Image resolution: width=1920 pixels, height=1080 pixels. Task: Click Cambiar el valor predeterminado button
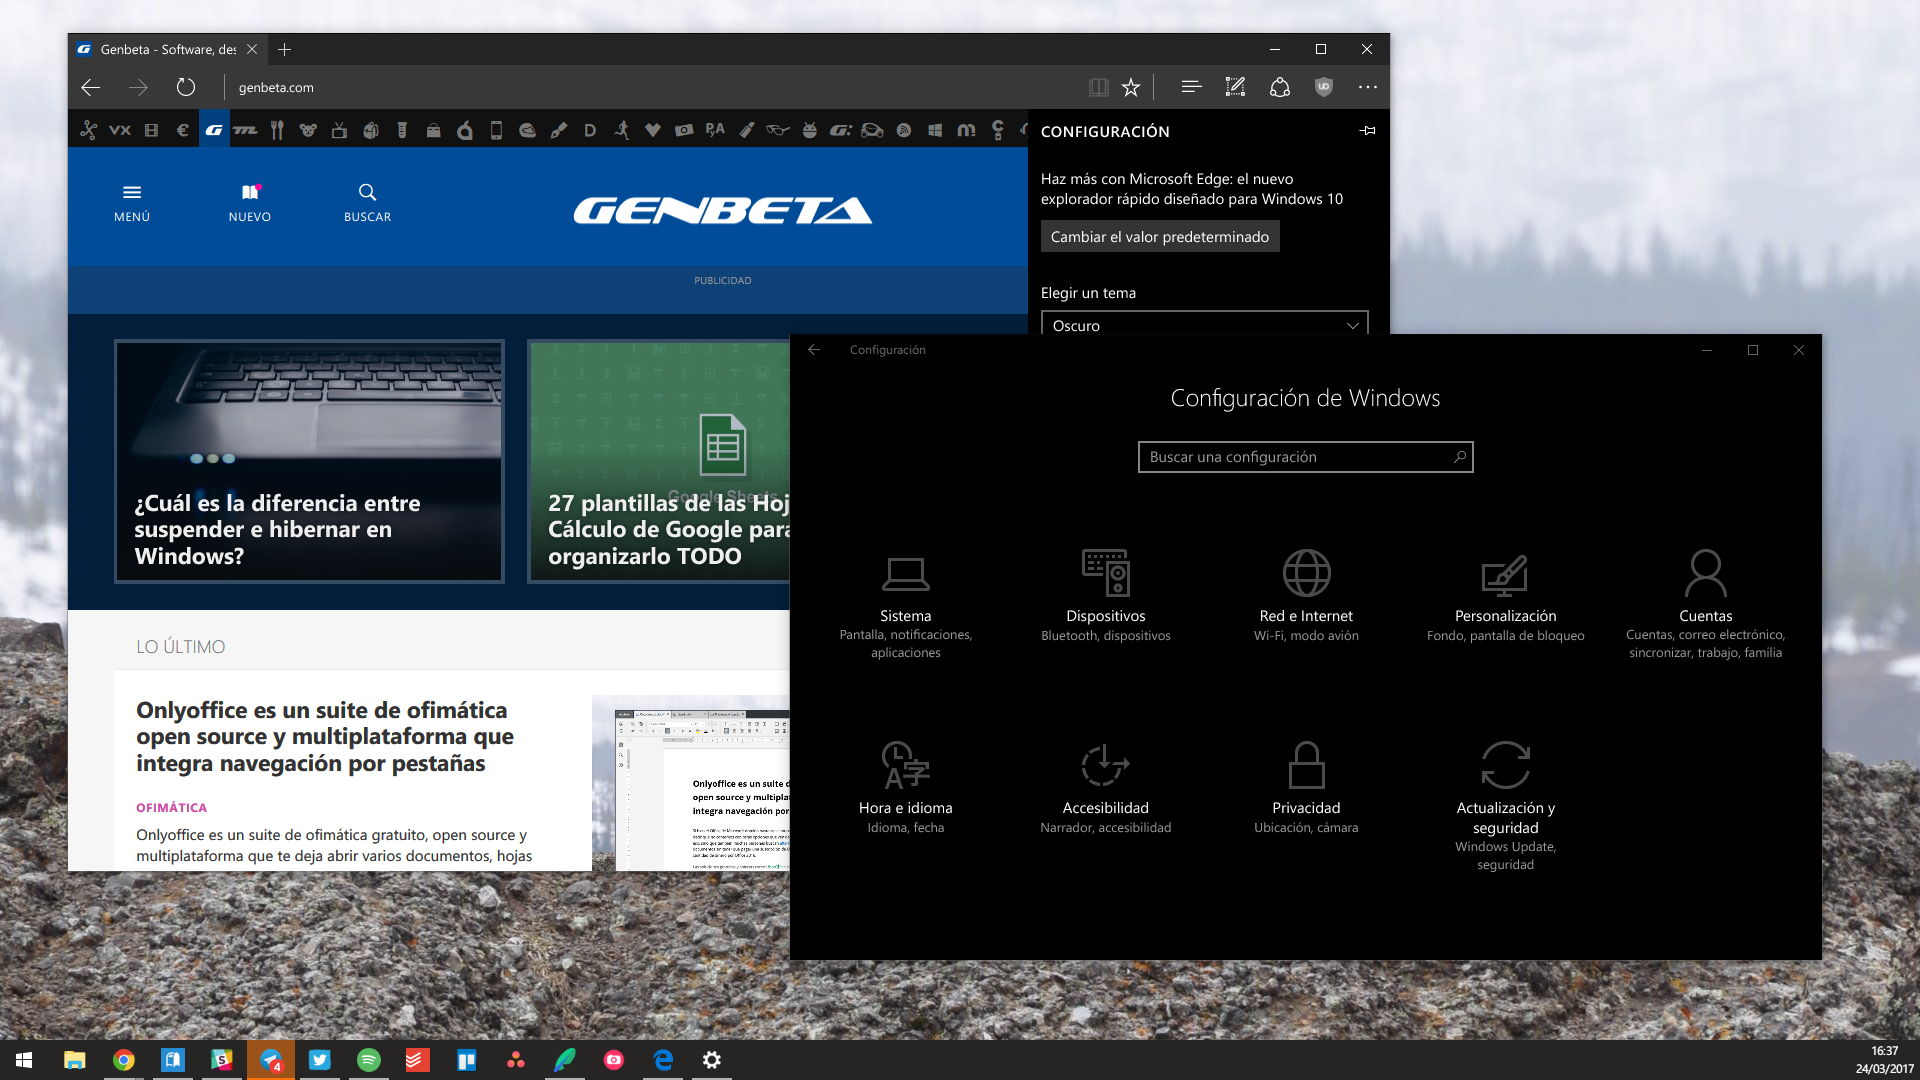coord(1160,237)
